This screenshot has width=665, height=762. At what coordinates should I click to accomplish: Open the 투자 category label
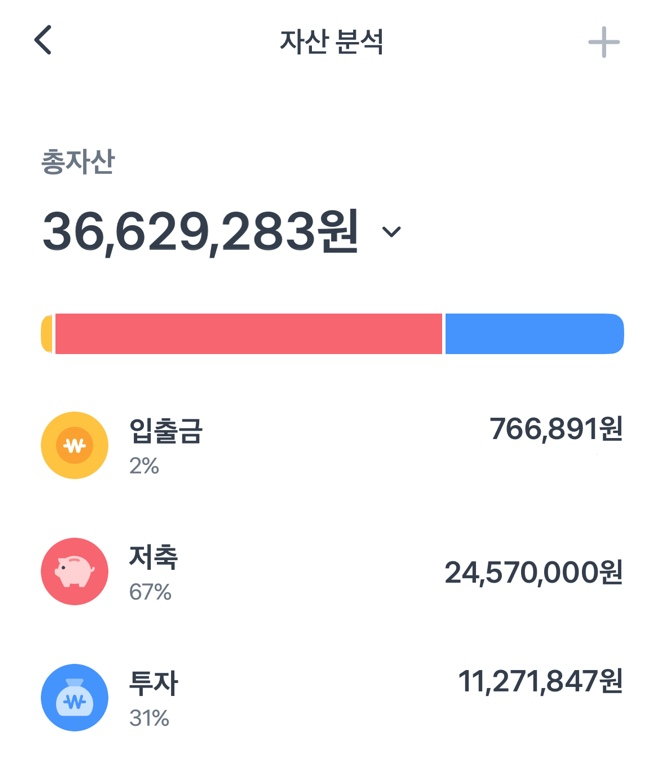tap(153, 683)
